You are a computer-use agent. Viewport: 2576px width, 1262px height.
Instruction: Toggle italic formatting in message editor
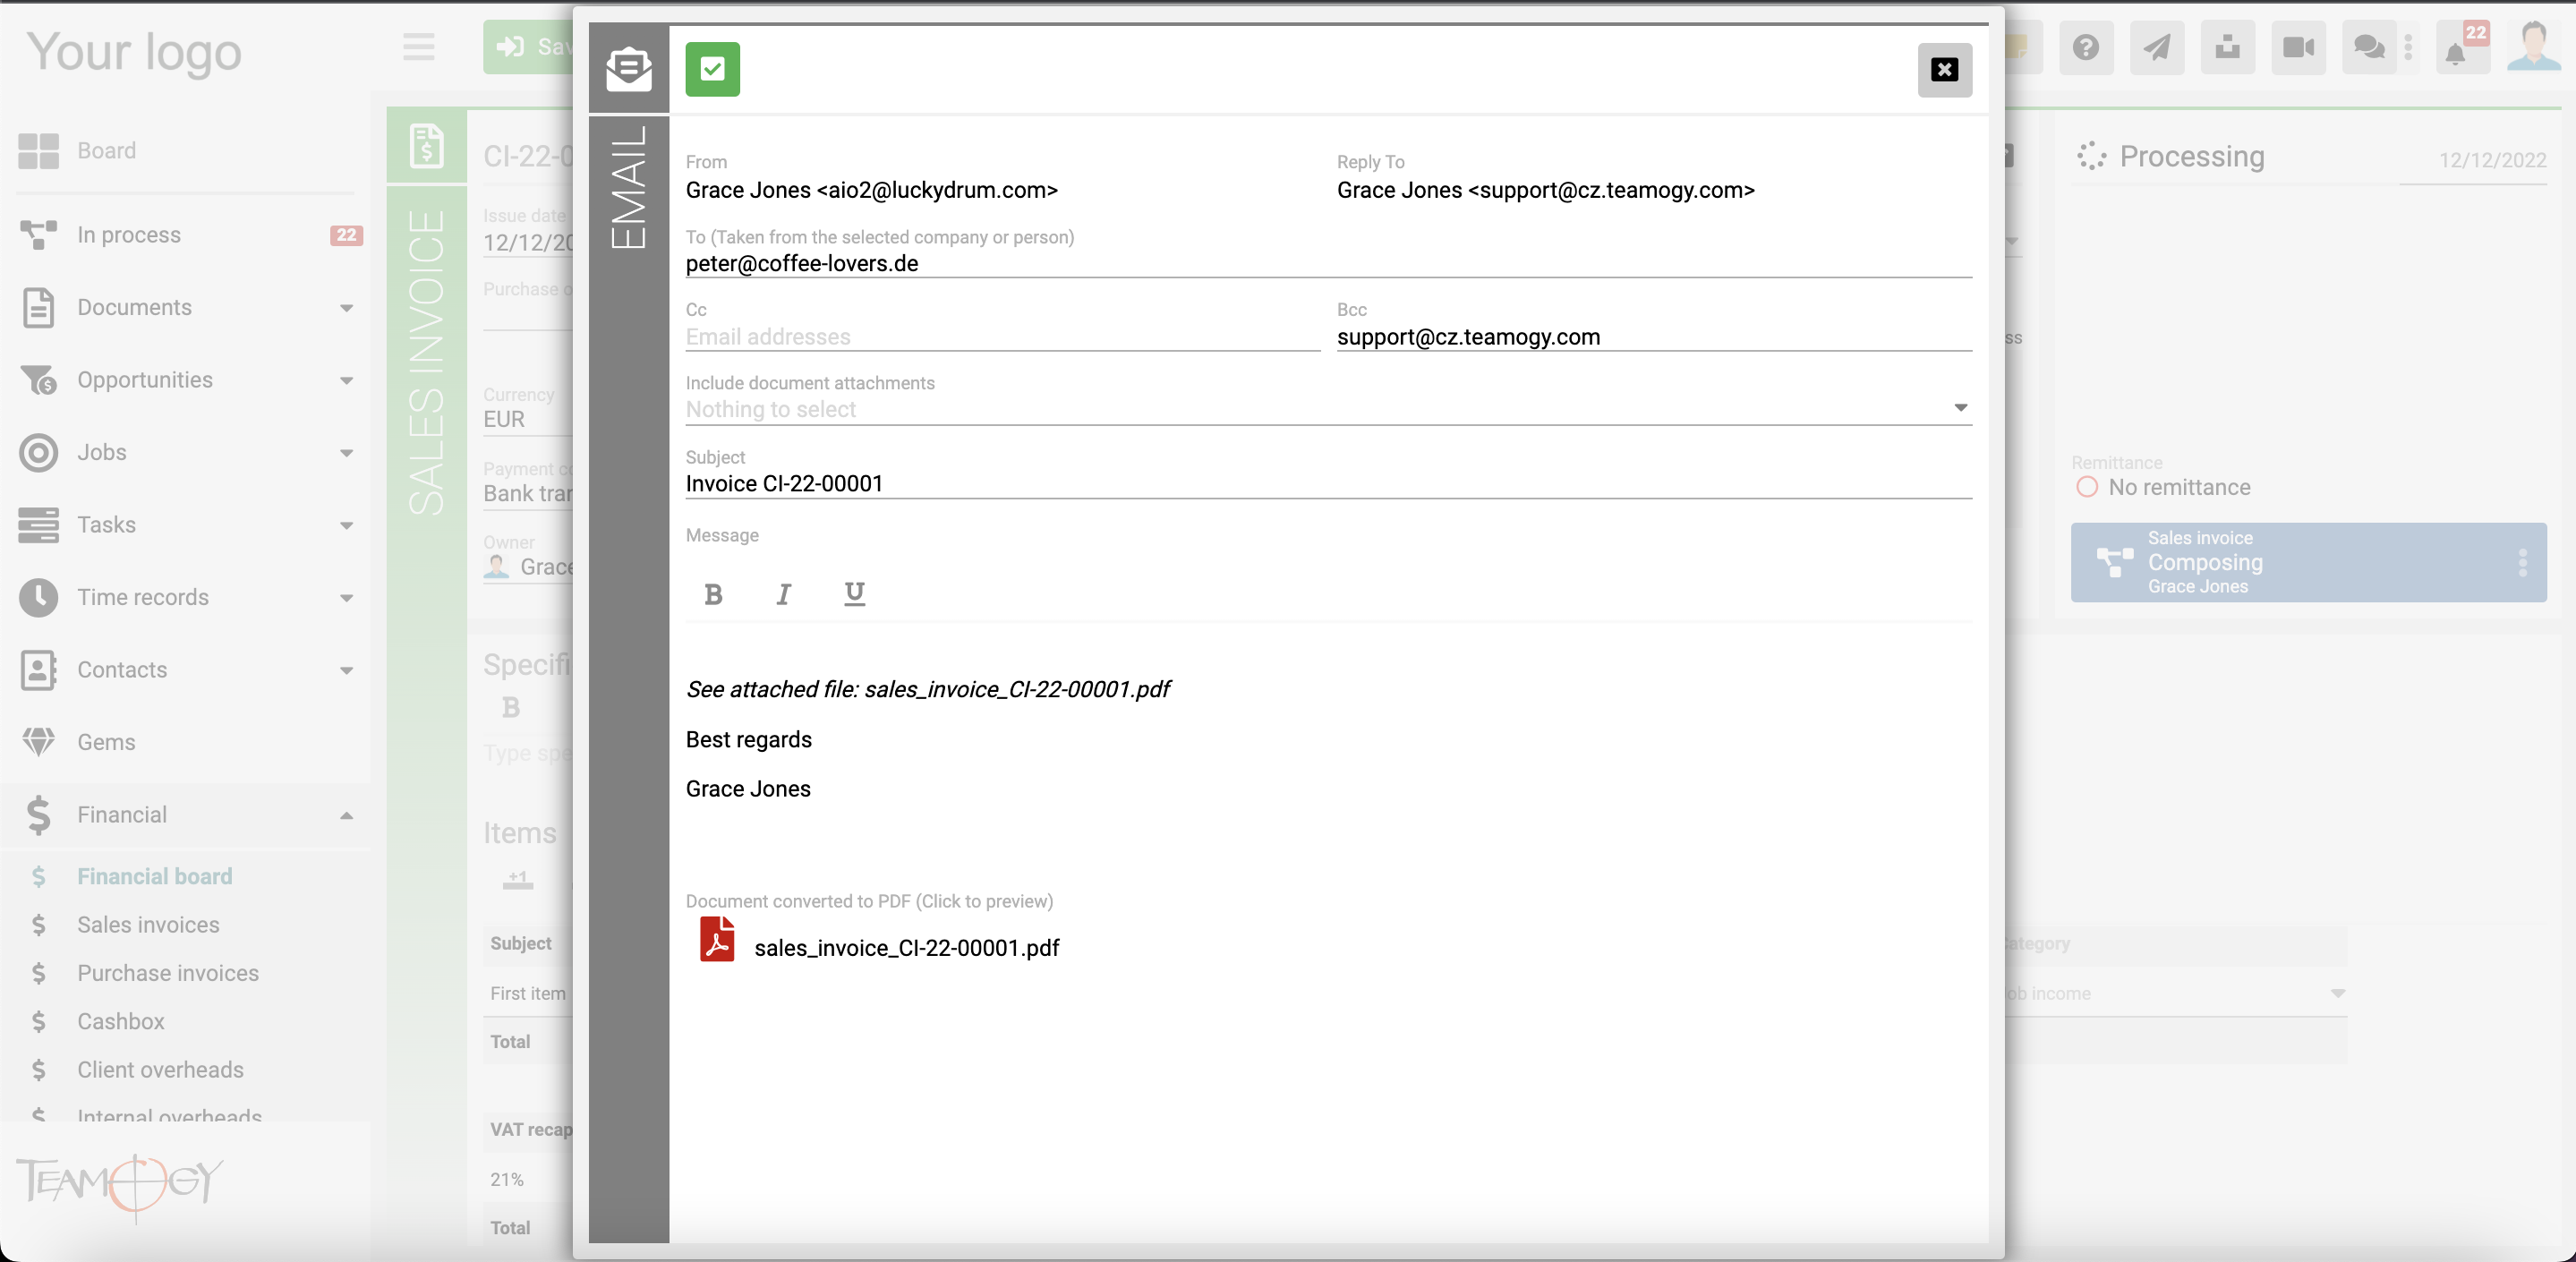coord(783,594)
